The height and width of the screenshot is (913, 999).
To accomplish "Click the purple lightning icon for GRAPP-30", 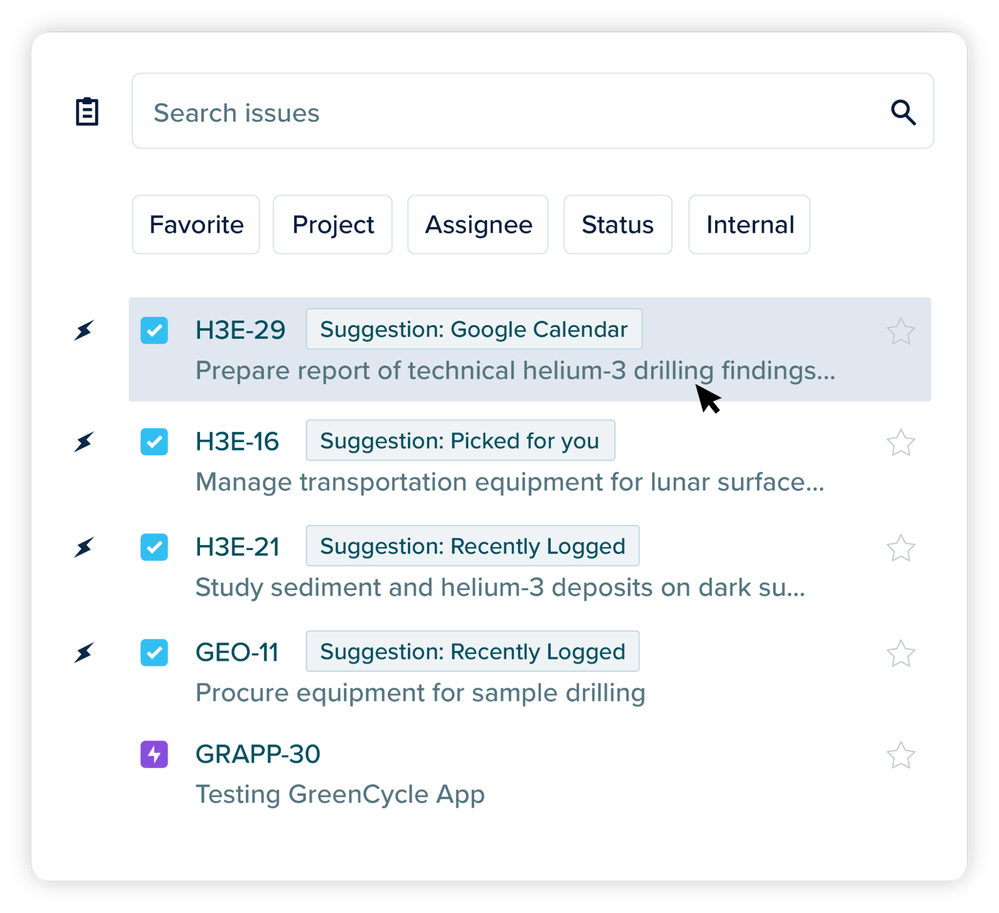I will 154,754.
